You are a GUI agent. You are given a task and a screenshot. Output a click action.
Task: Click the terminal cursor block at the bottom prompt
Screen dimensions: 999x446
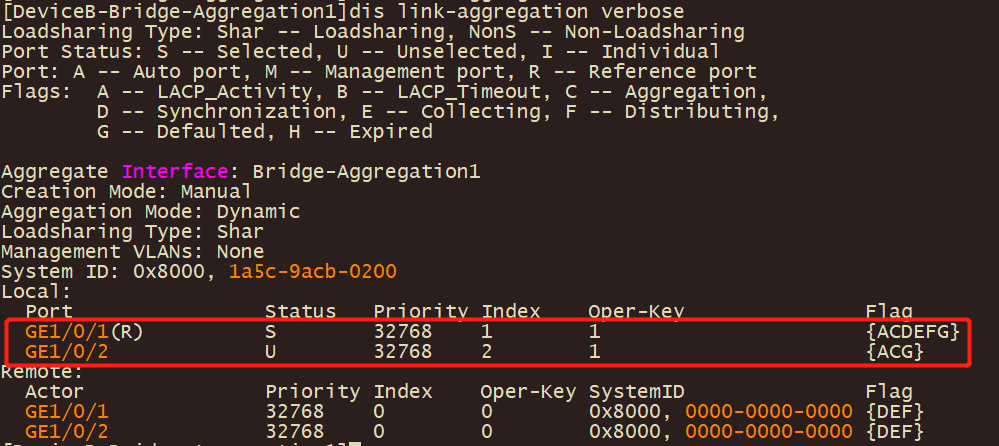[354, 442]
